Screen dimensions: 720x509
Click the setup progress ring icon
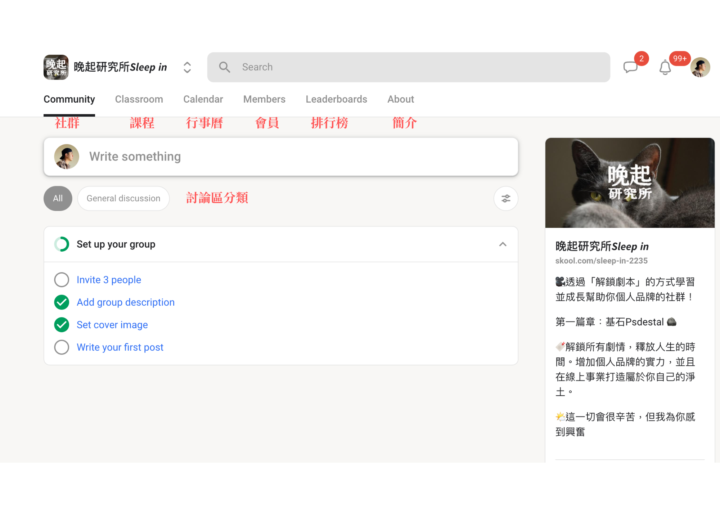click(x=62, y=244)
